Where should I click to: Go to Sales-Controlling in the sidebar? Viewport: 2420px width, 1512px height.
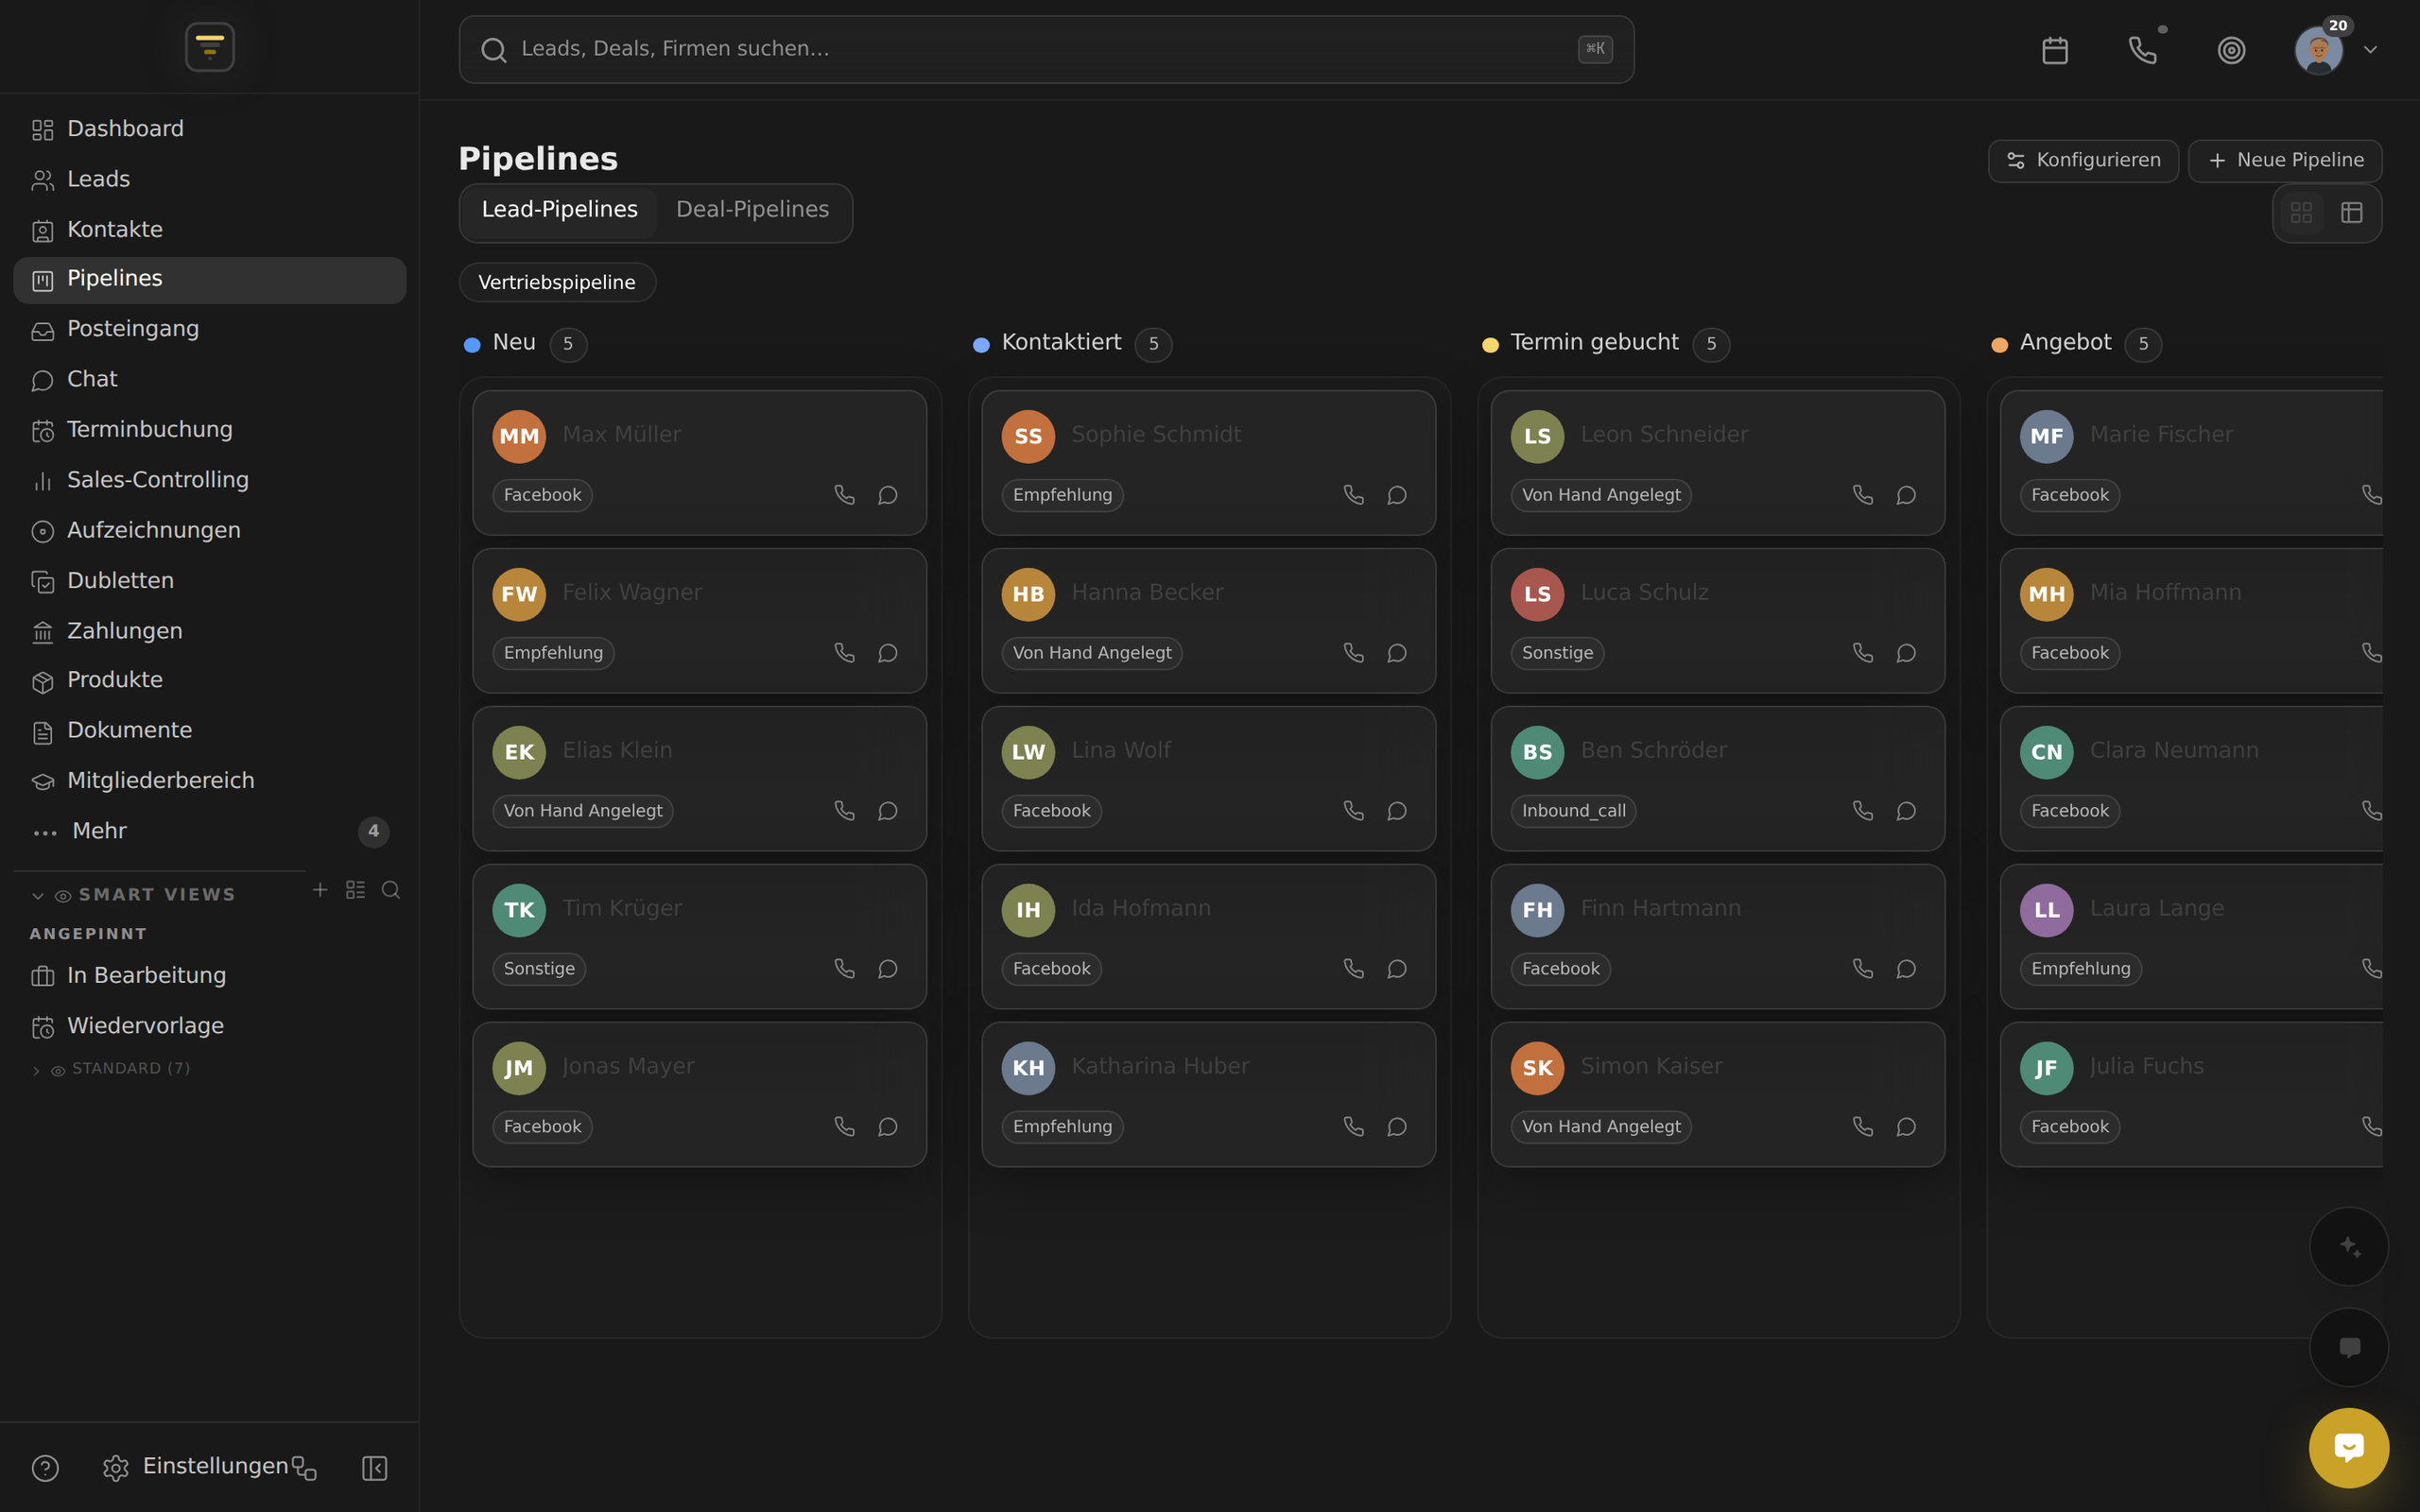point(210,480)
